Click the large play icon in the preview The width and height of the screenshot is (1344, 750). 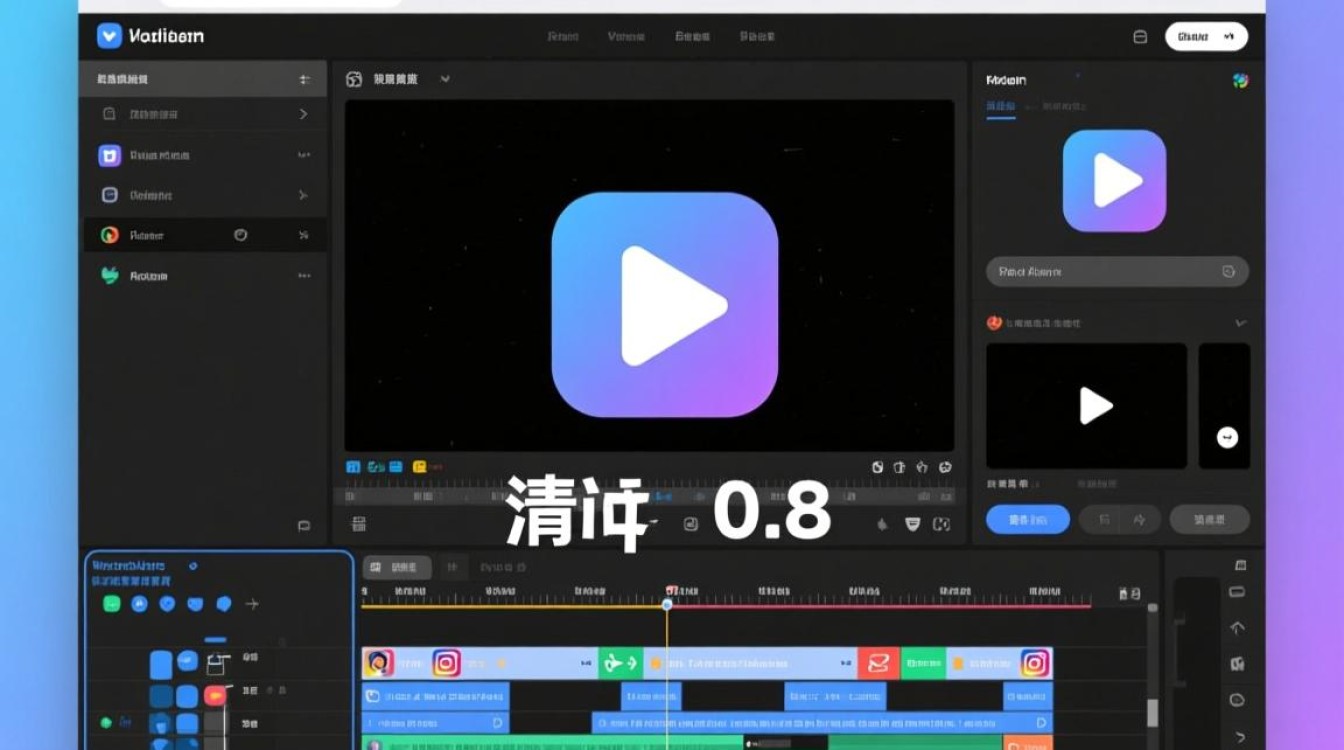pos(665,304)
